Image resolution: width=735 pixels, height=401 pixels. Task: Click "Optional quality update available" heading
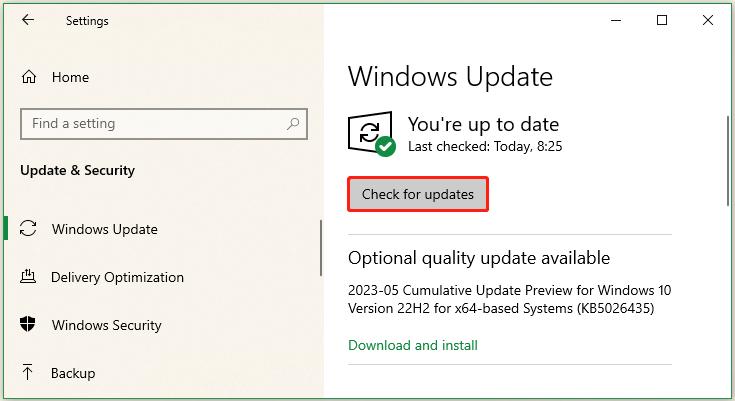click(479, 258)
